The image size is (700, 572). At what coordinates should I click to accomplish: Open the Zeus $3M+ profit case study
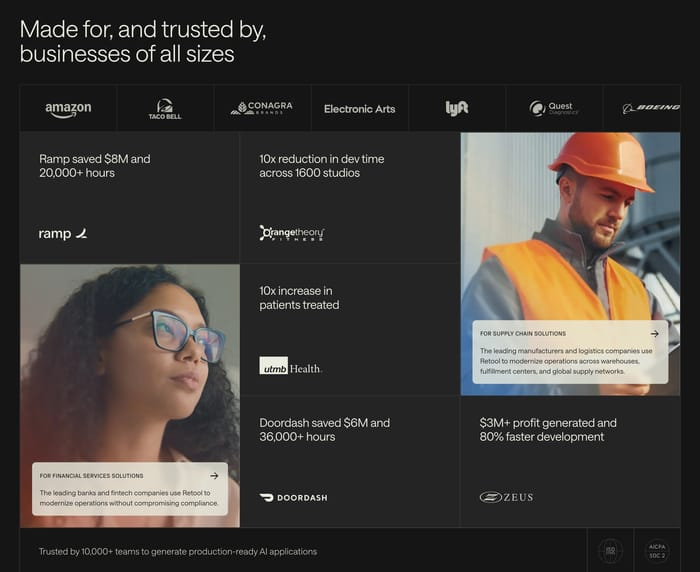coord(570,462)
